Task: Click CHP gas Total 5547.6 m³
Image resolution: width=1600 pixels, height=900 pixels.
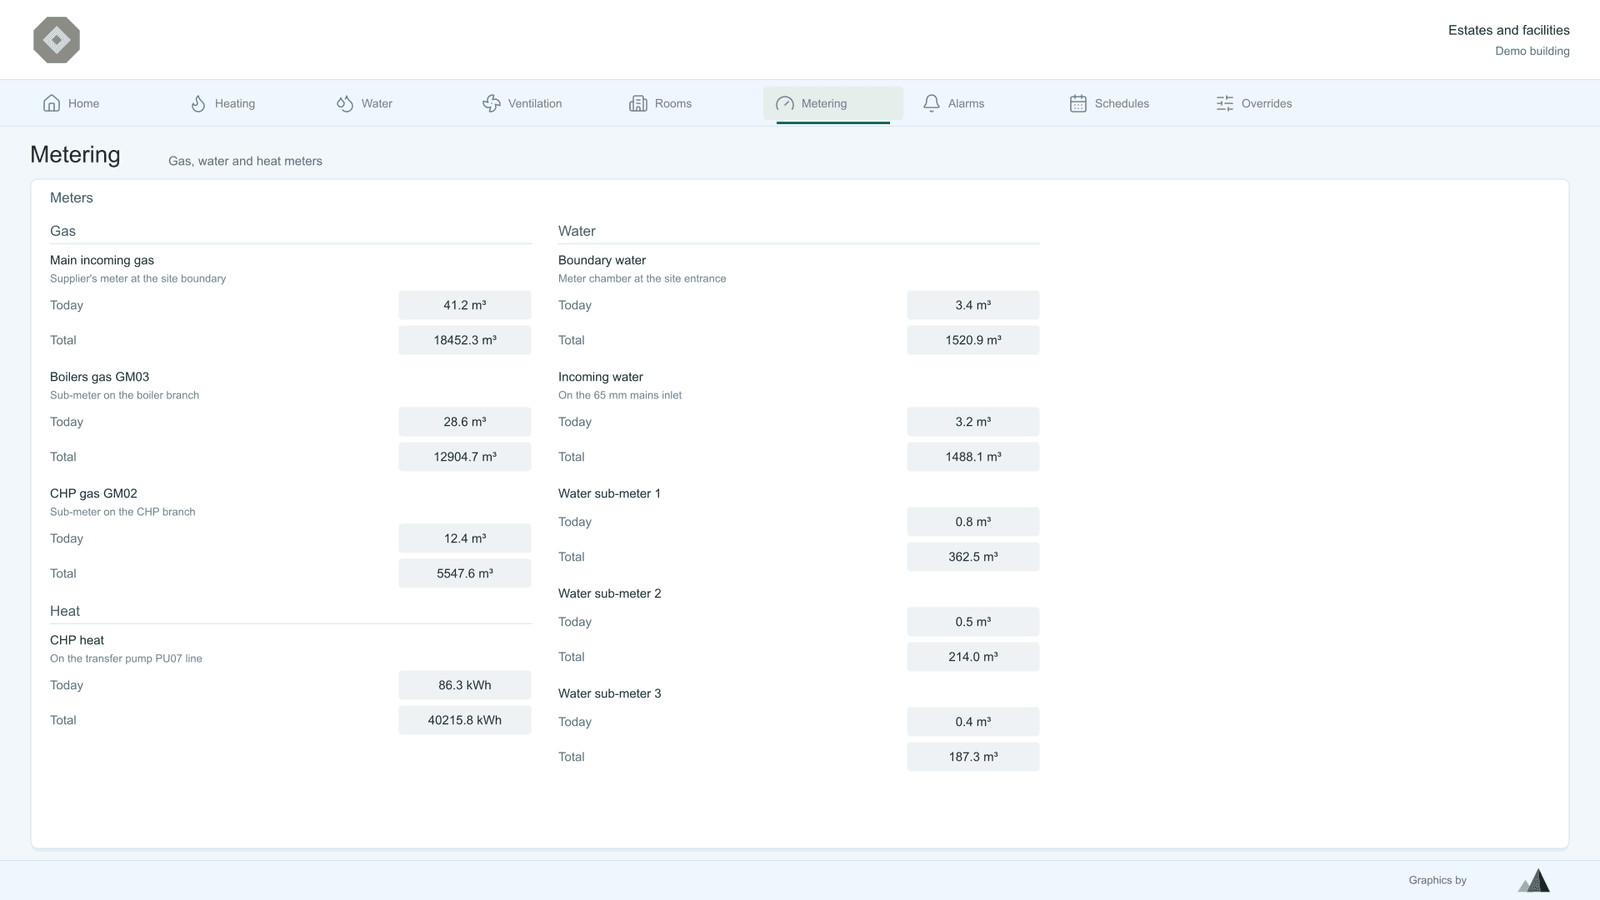Action: pos(465,573)
